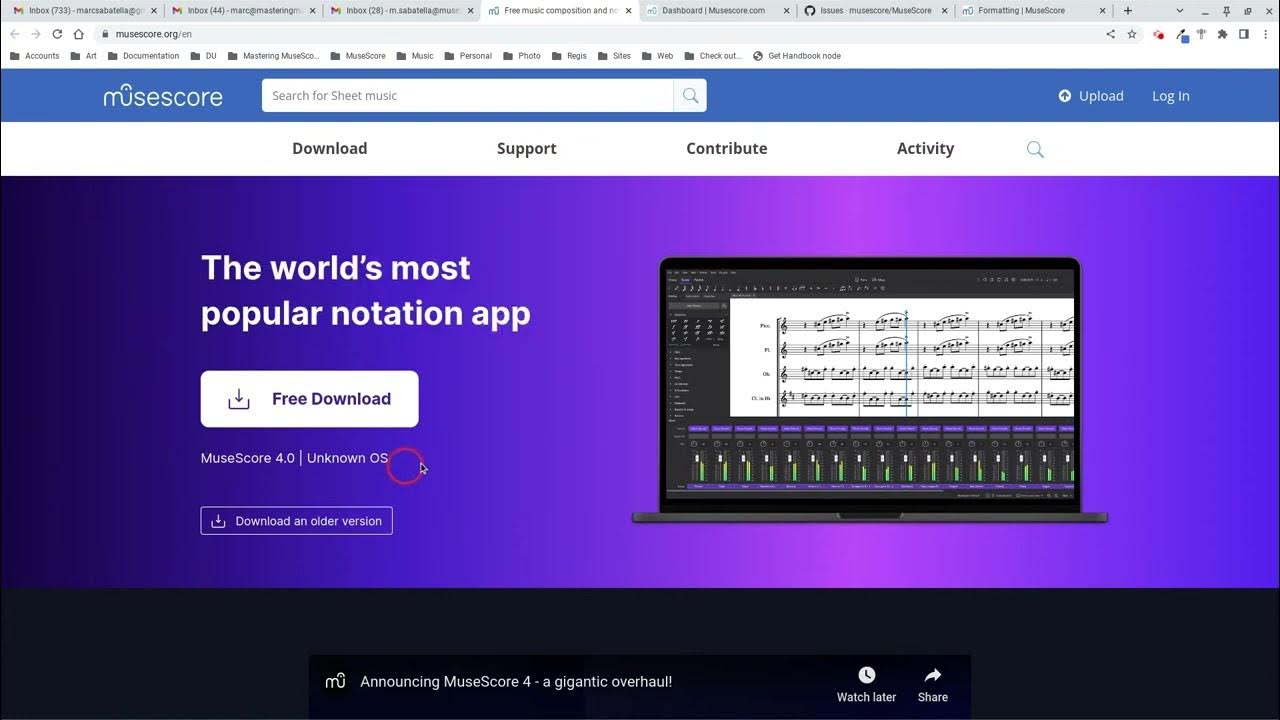Open a new tab with the plus button
This screenshot has width=1280, height=720.
(x=1128, y=11)
